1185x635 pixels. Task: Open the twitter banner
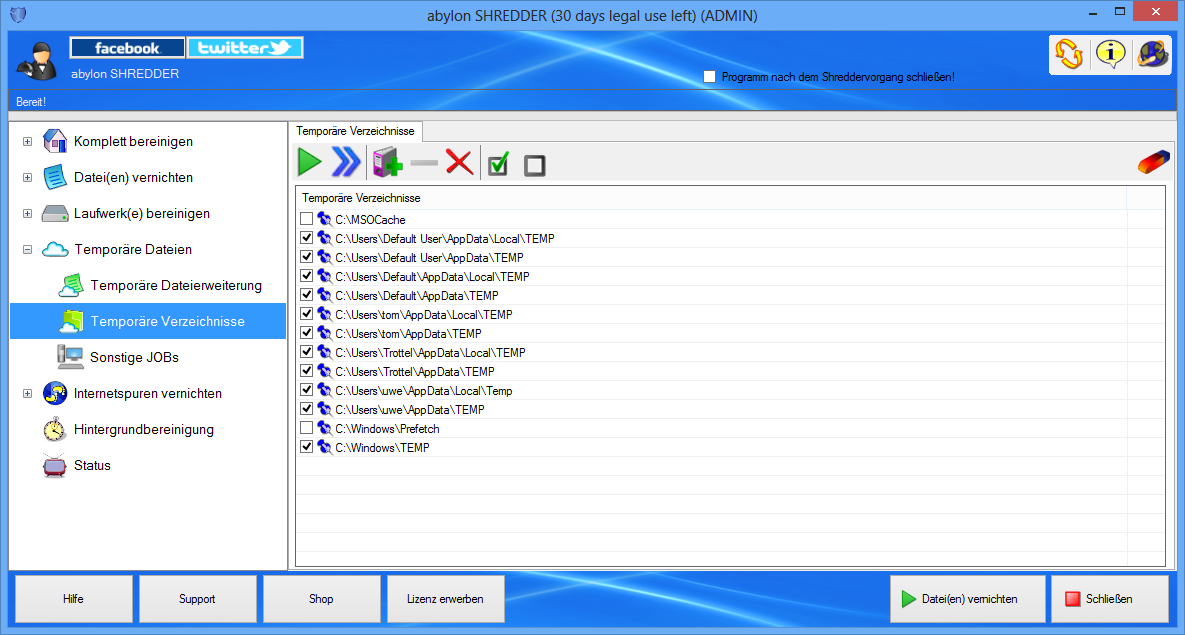[245, 48]
